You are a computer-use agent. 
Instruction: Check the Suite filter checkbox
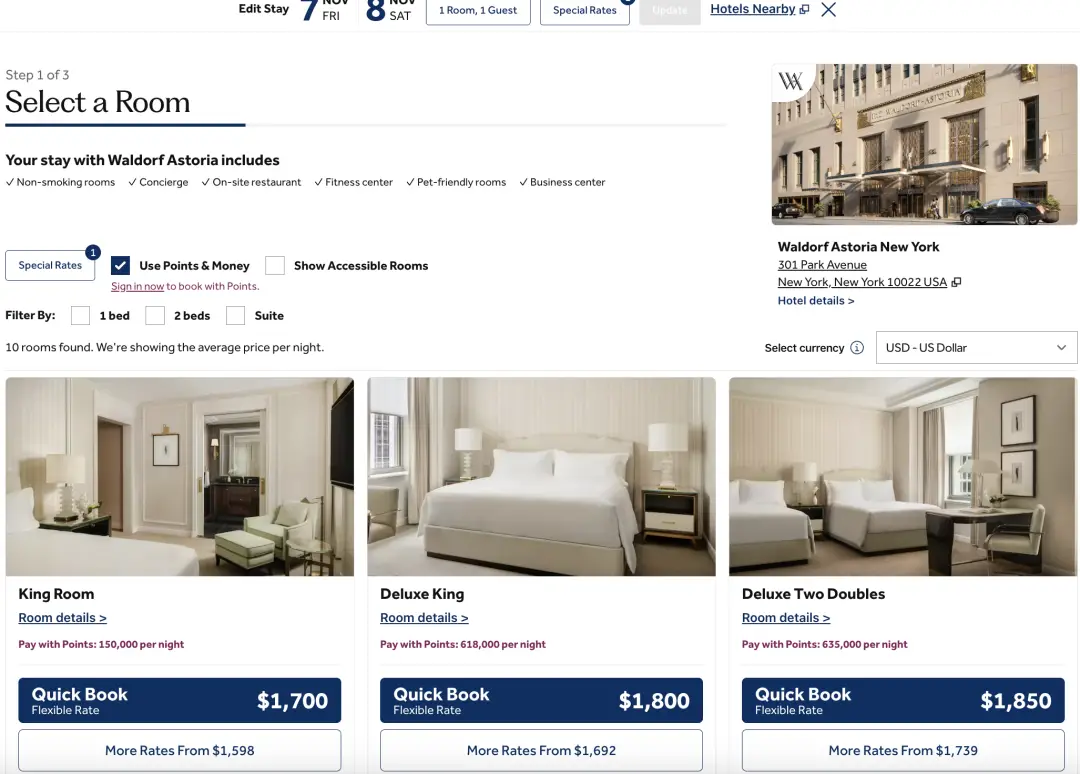236,315
